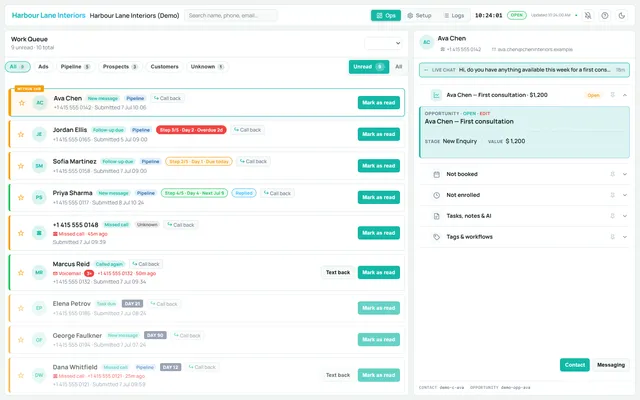The width and height of the screenshot is (640, 400).
Task: Pin the opportunity section
Action: [x=612, y=95]
